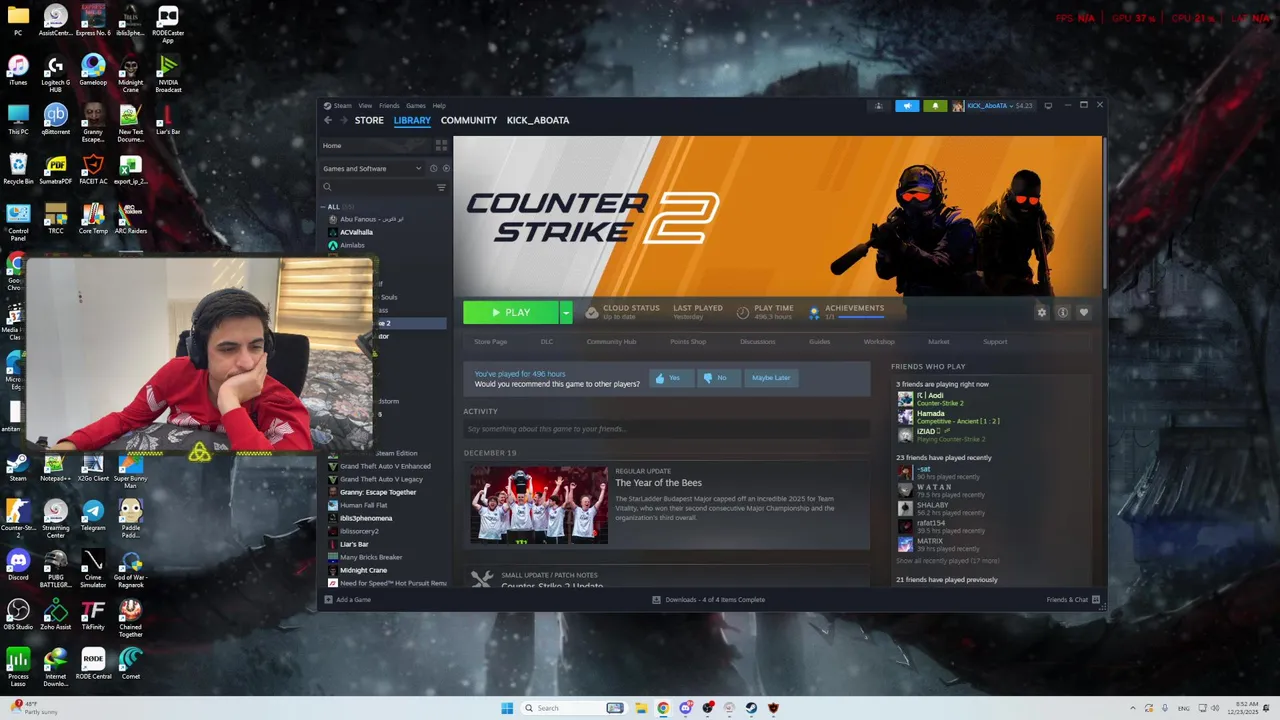Select Liar's Bar in library list
The image size is (1280, 720).
[x=354, y=544]
